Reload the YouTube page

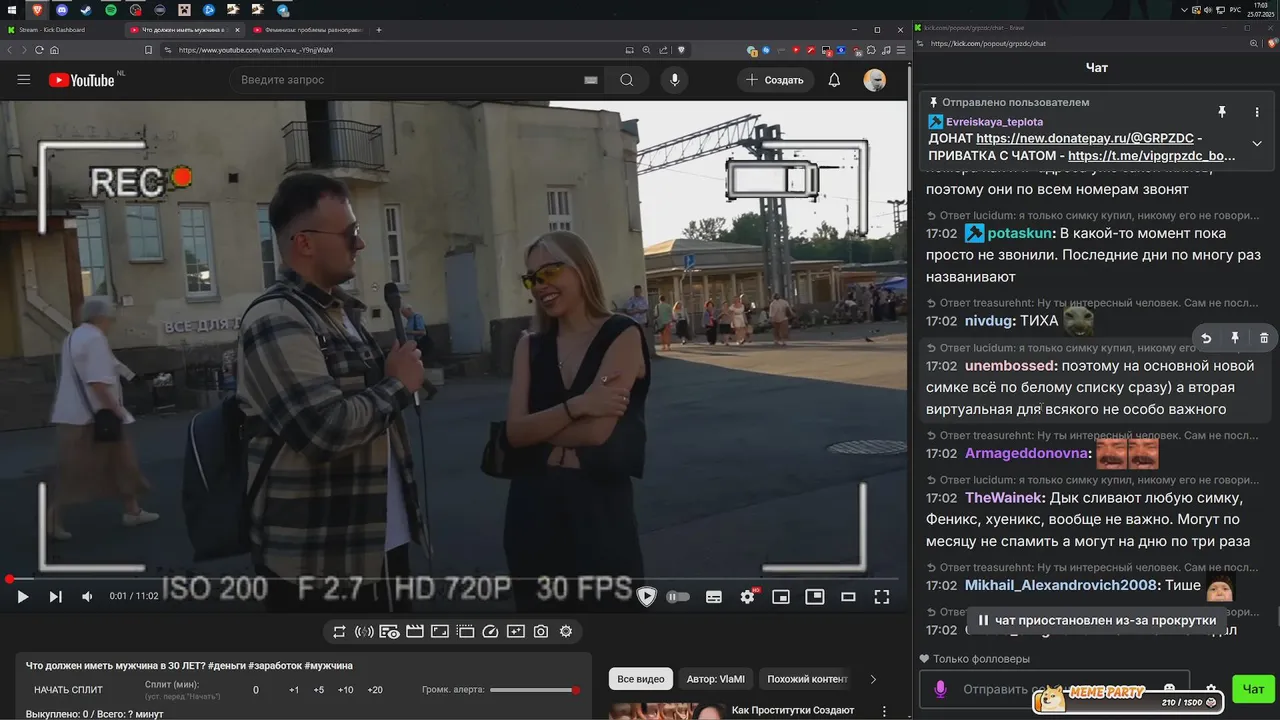37,50
